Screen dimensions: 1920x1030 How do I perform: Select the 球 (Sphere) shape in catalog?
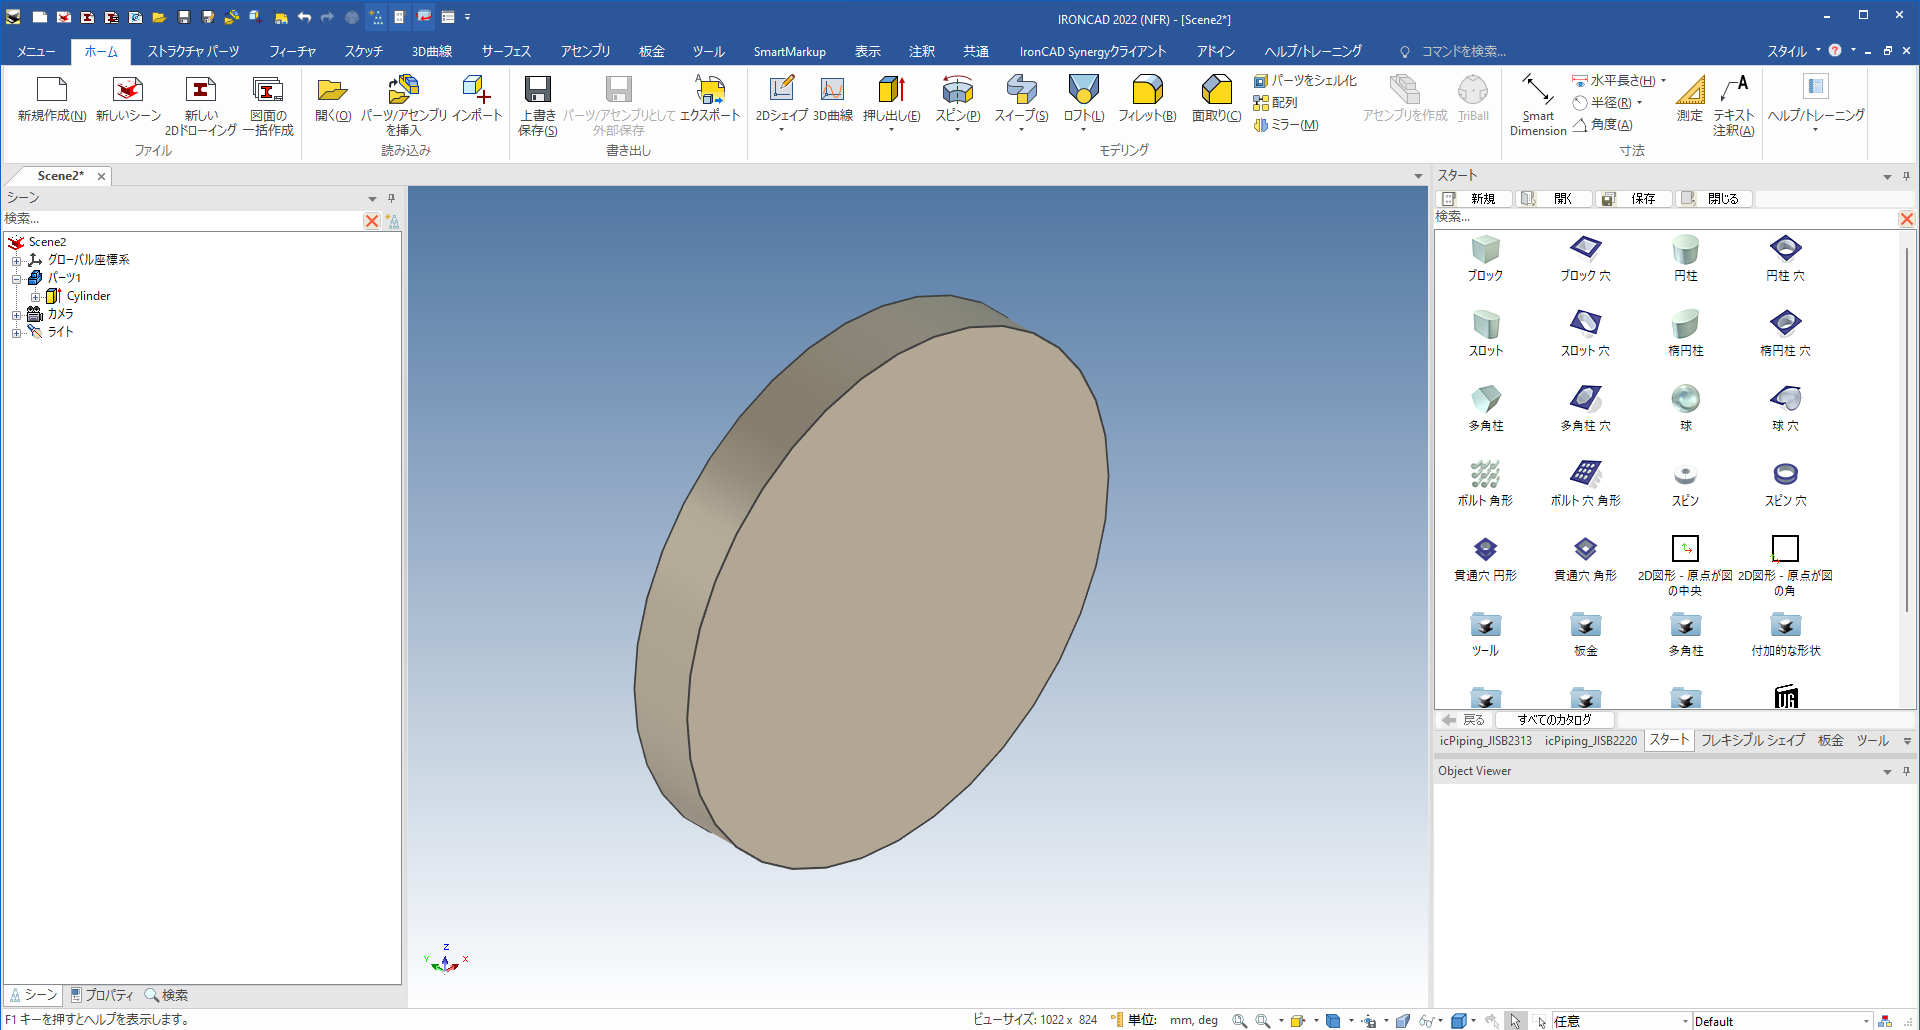coord(1685,400)
